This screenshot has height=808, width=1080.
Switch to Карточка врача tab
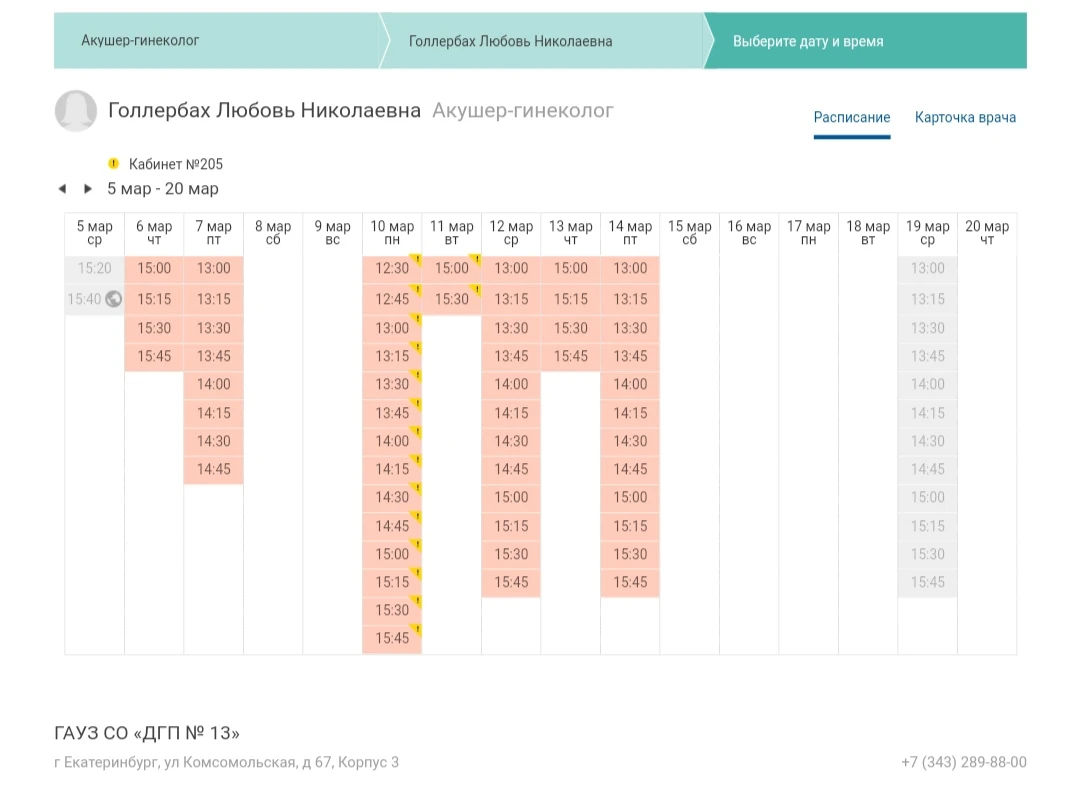click(x=965, y=117)
